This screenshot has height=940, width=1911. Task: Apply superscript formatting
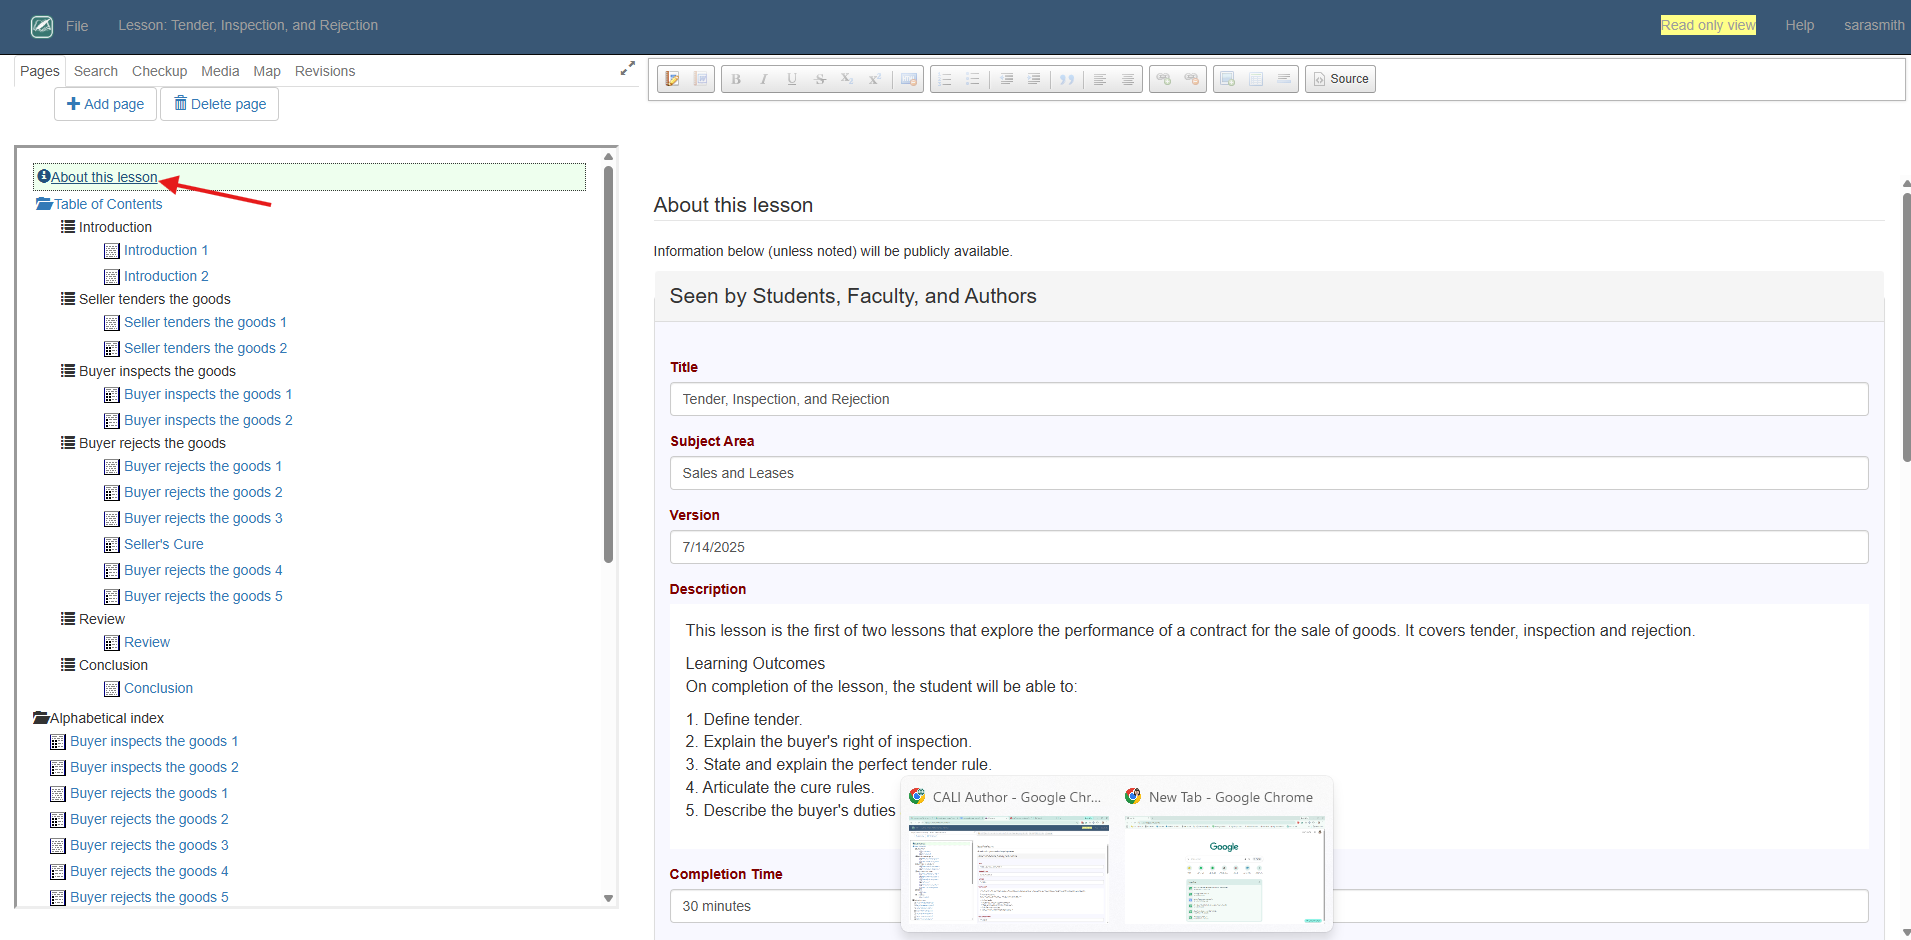[x=875, y=79]
